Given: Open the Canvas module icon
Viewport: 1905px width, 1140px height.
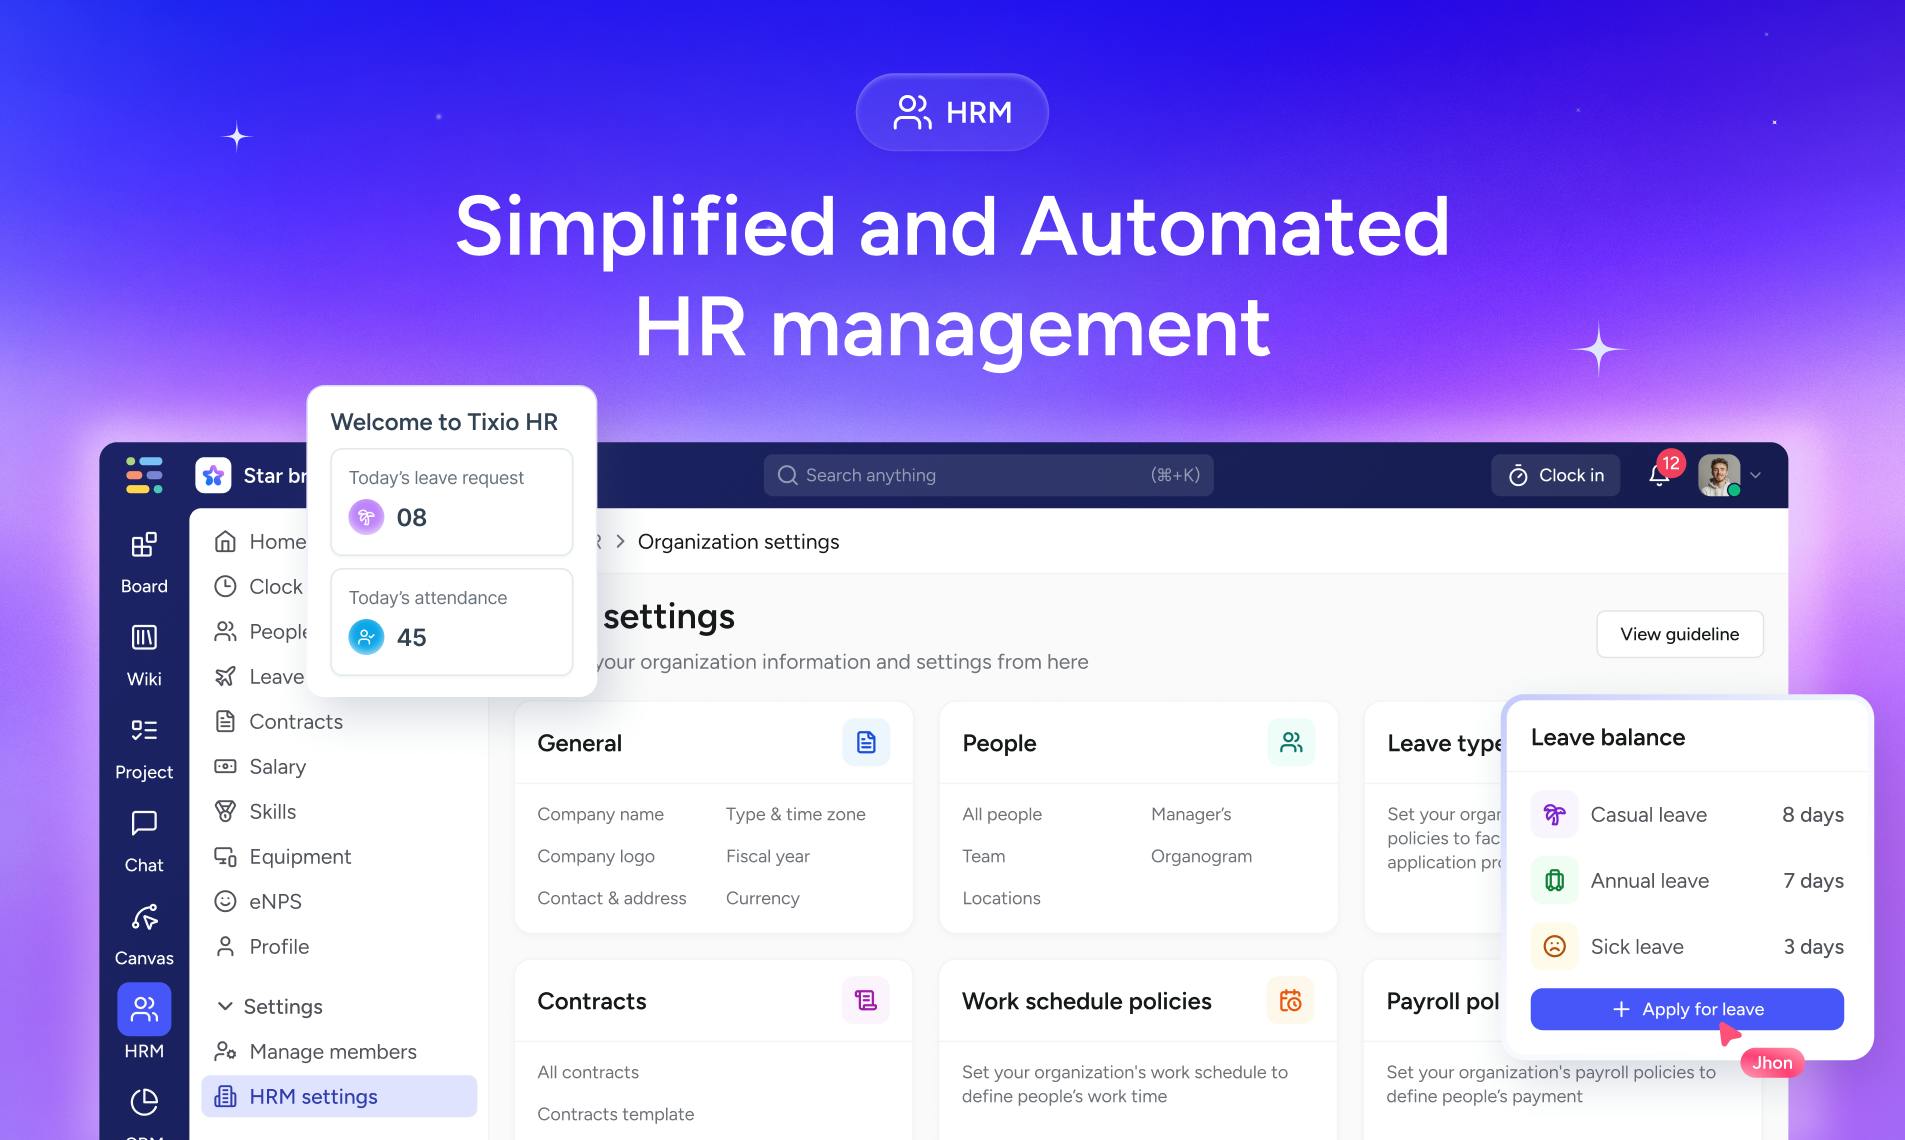Looking at the screenshot, I should pos(144,916).
